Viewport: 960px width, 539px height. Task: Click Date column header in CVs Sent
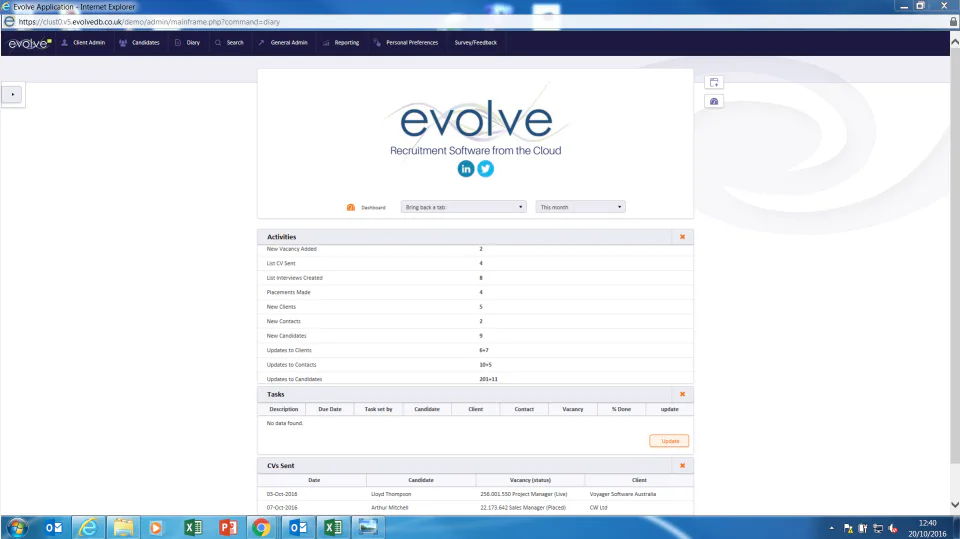(x=314, y=480)
